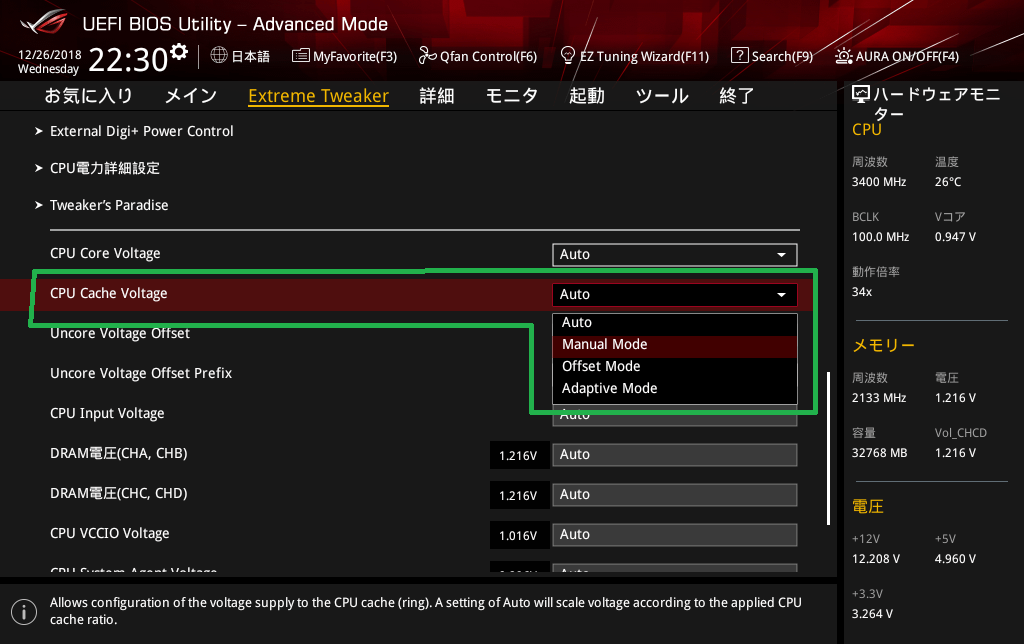Open MyFavorite(F3) list icon
The image size is (1024, 644).
point(300,56)
